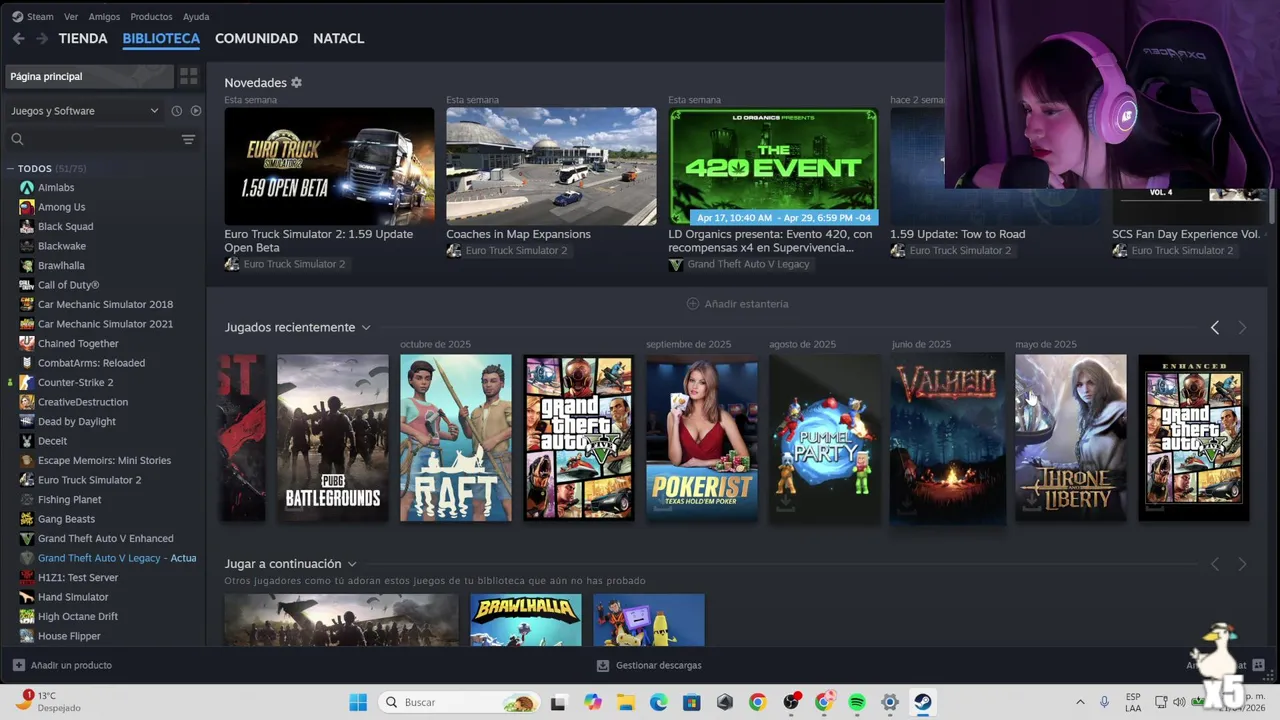1280x720 pixels.
Task: Open File Explorer from the taskbar
Action: pyautogui.click(x=626, y=702)
